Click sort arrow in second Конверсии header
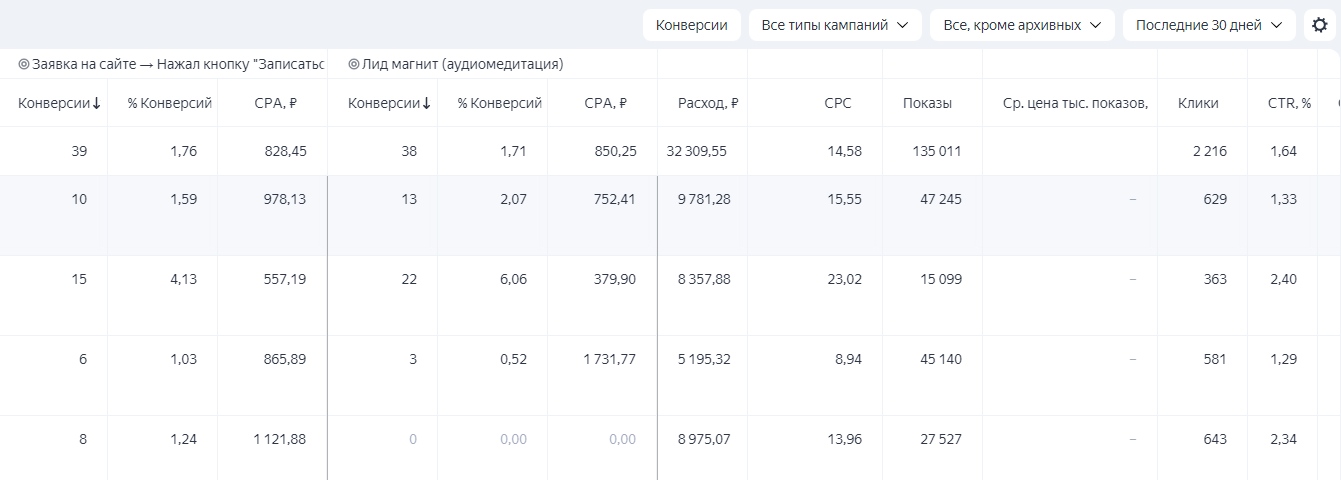Screen dimensions: 1341x480 (x=427, y=103)
